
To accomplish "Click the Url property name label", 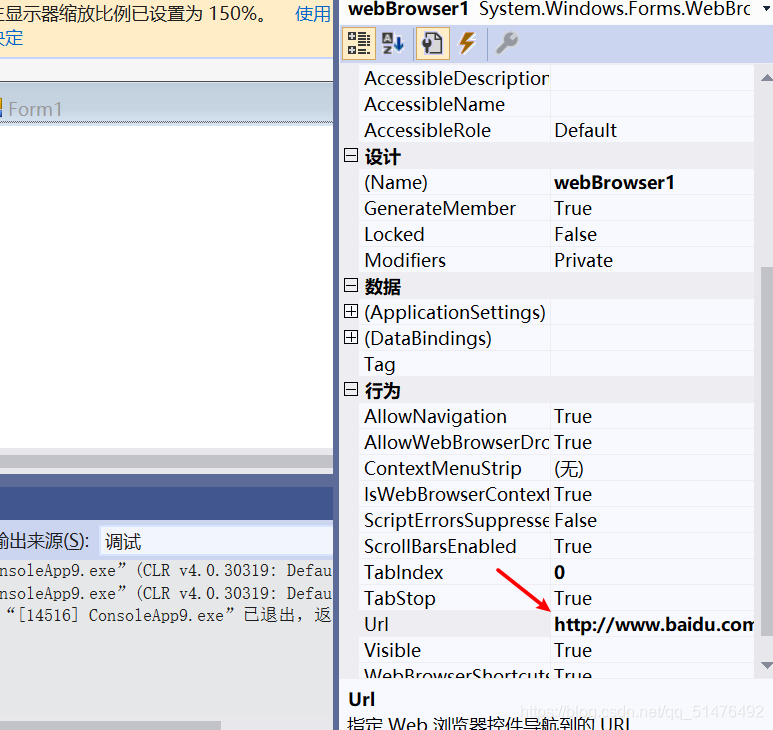I will pos(377,624).
